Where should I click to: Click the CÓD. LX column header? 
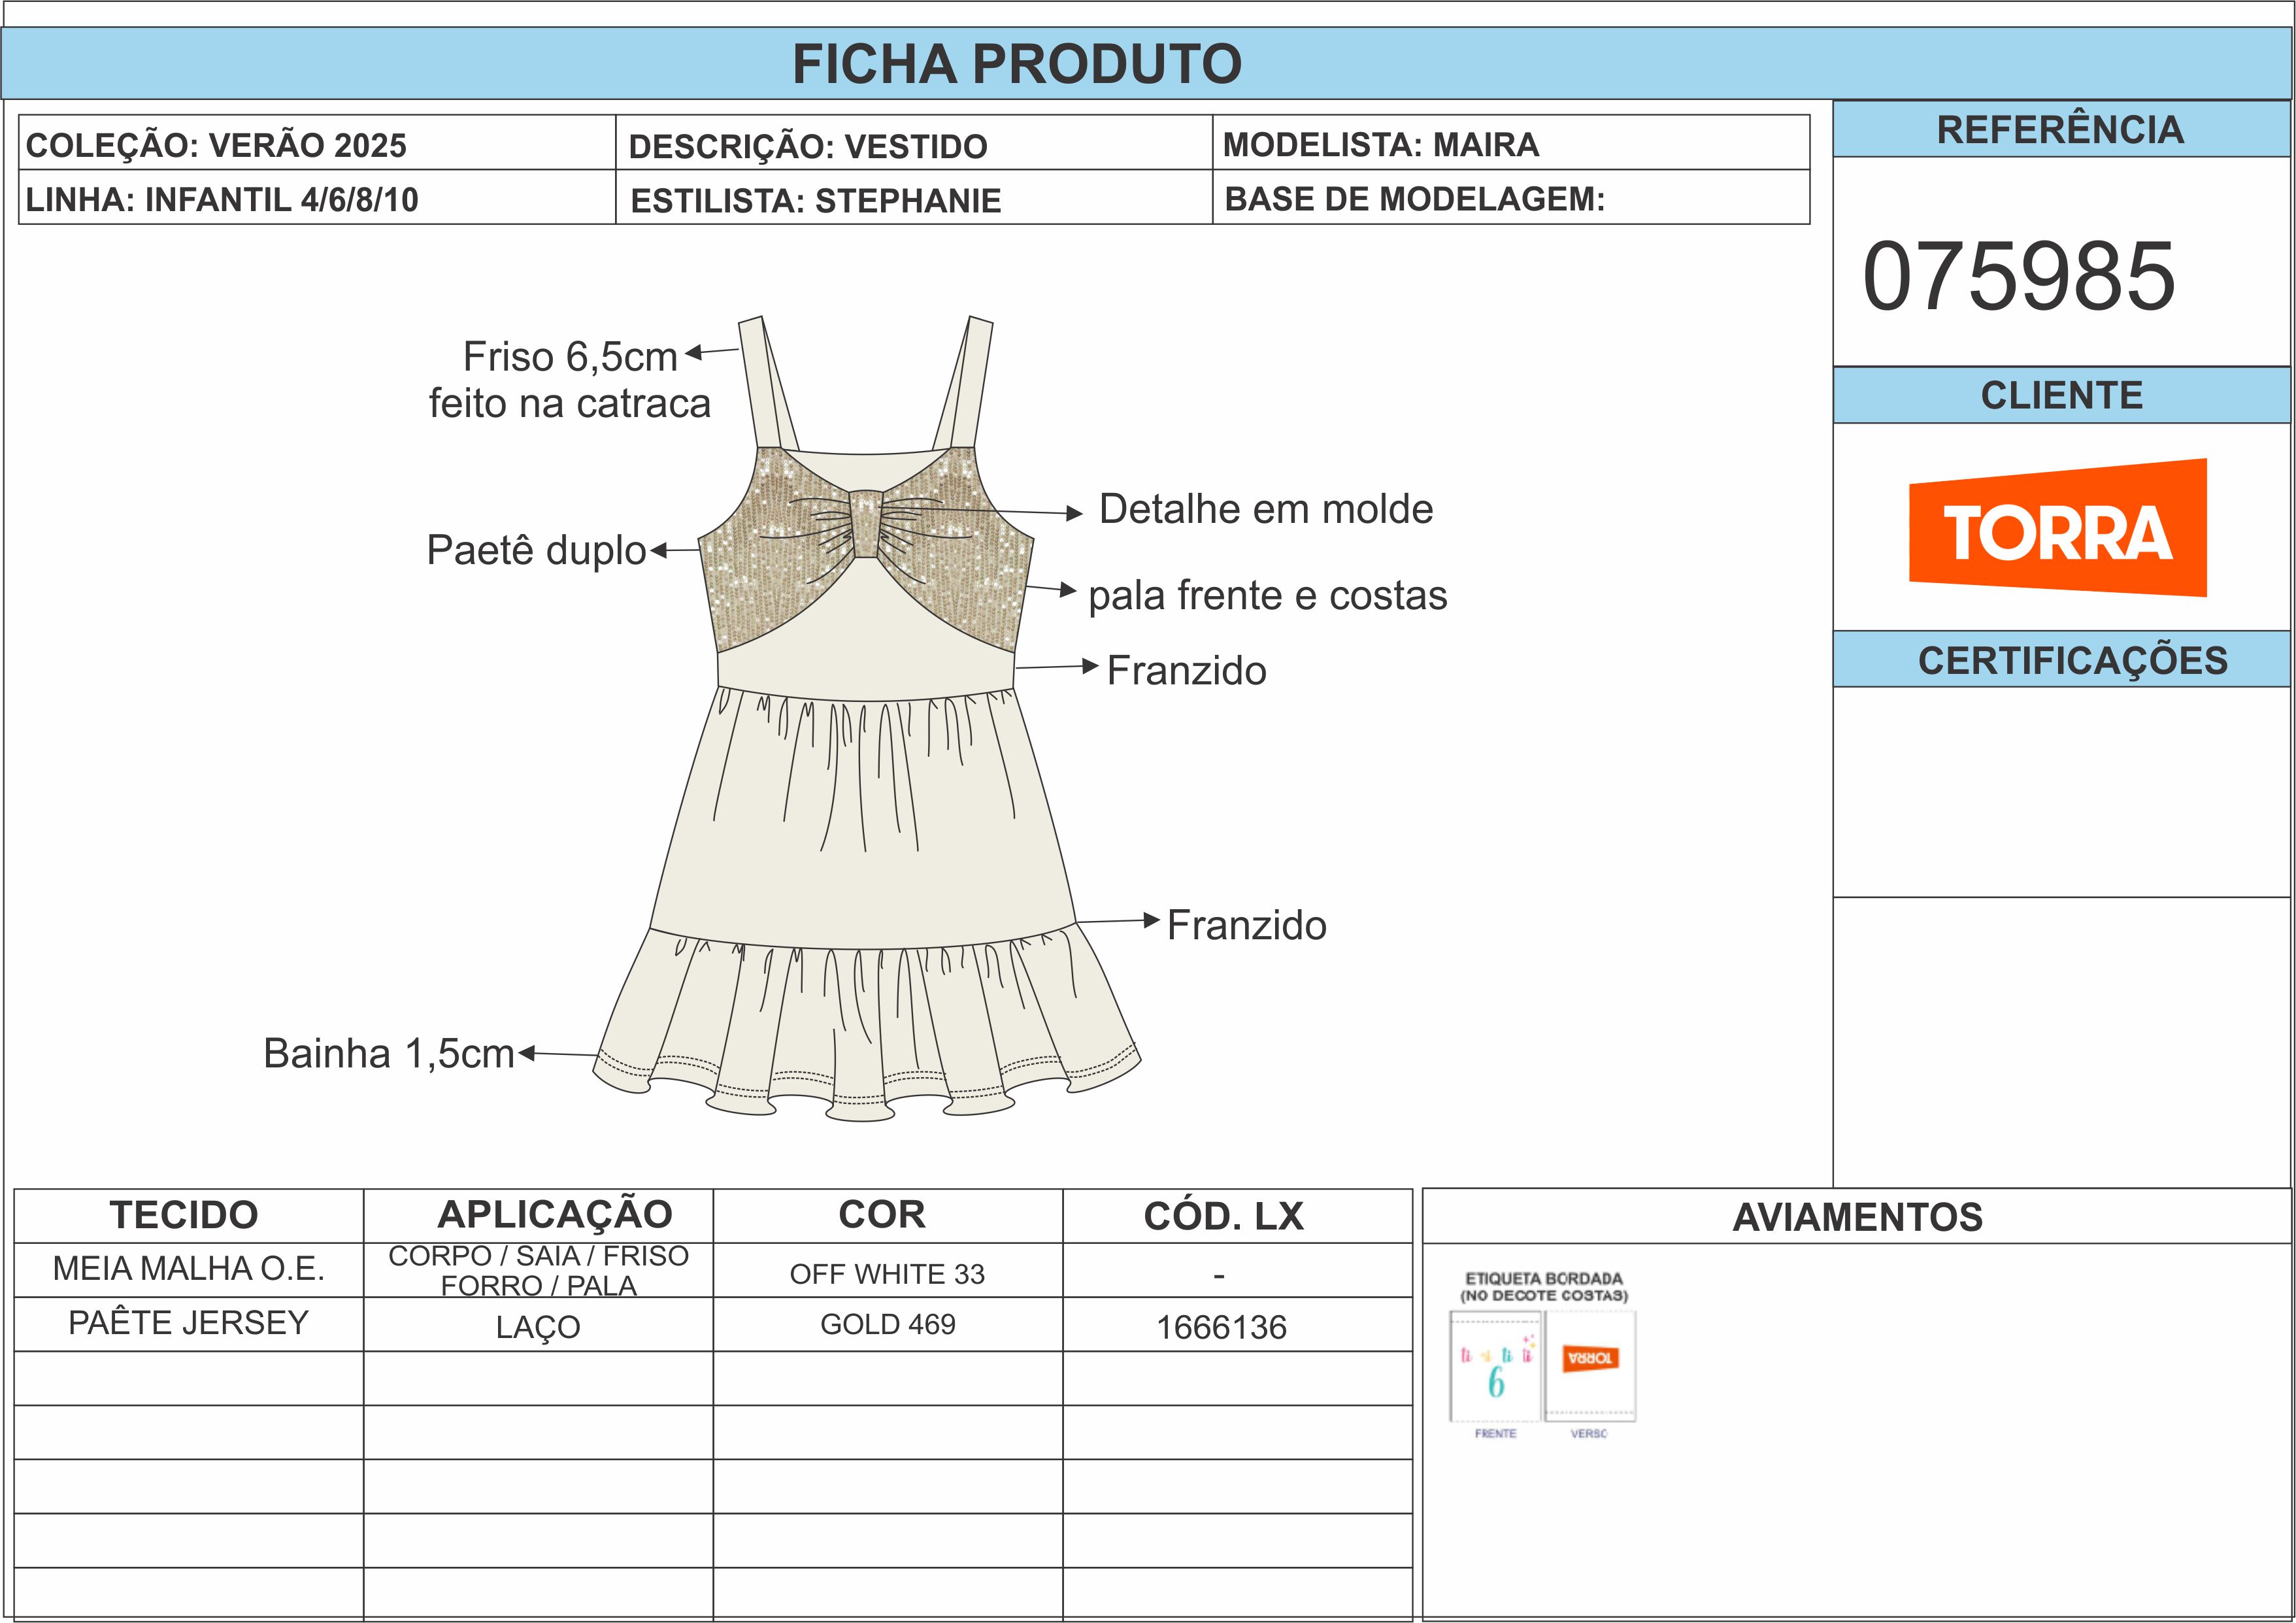pos(1223,1216)
